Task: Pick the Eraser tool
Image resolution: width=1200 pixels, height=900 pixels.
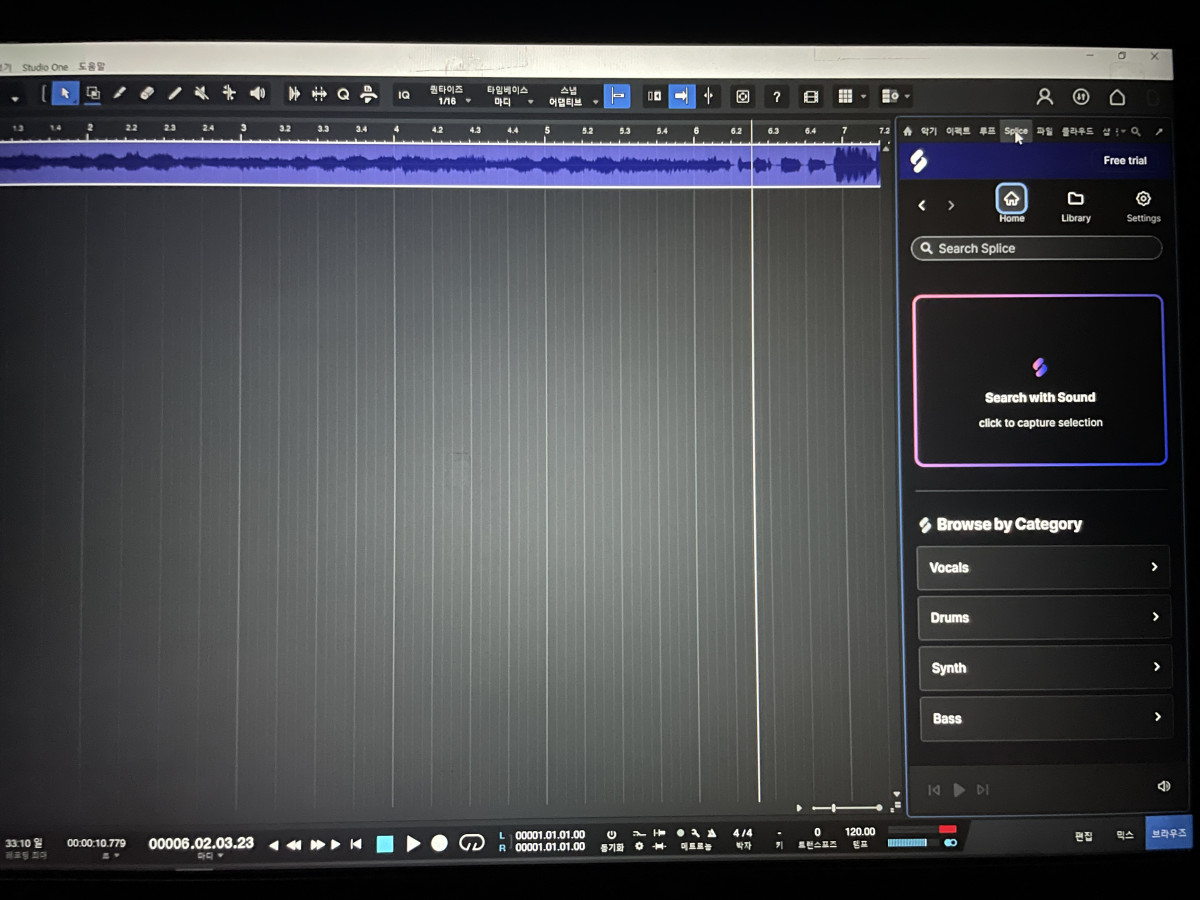Action: (147, 94)
